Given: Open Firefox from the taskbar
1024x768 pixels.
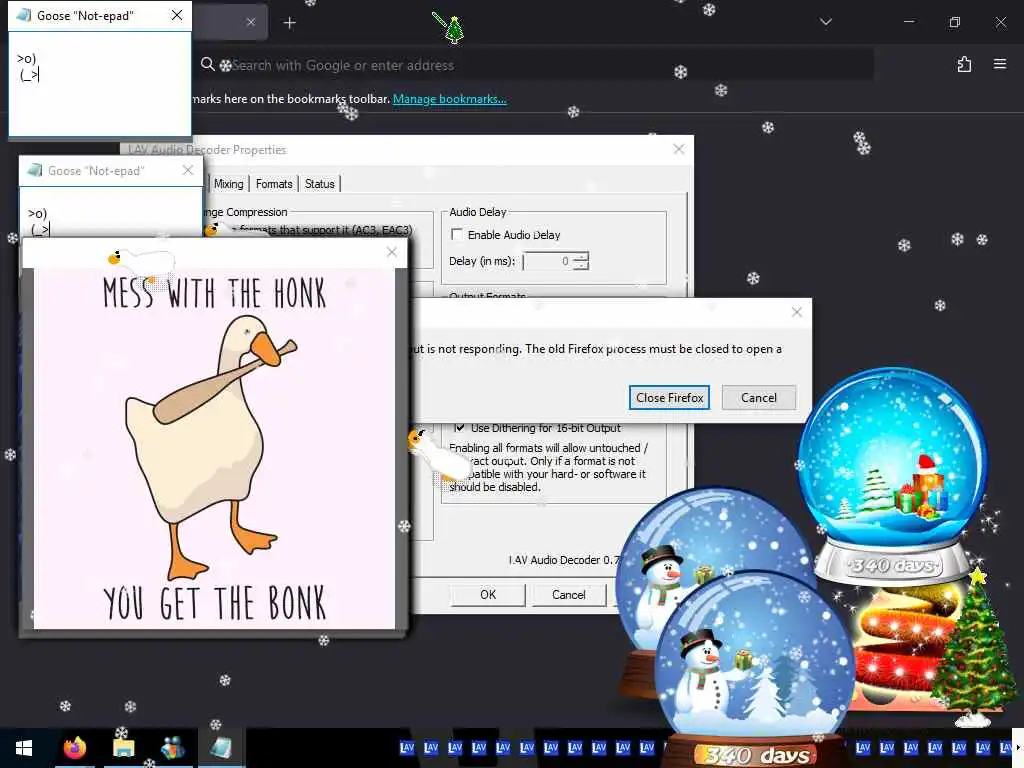Looking at the screenshot, I should click(74, 748).
